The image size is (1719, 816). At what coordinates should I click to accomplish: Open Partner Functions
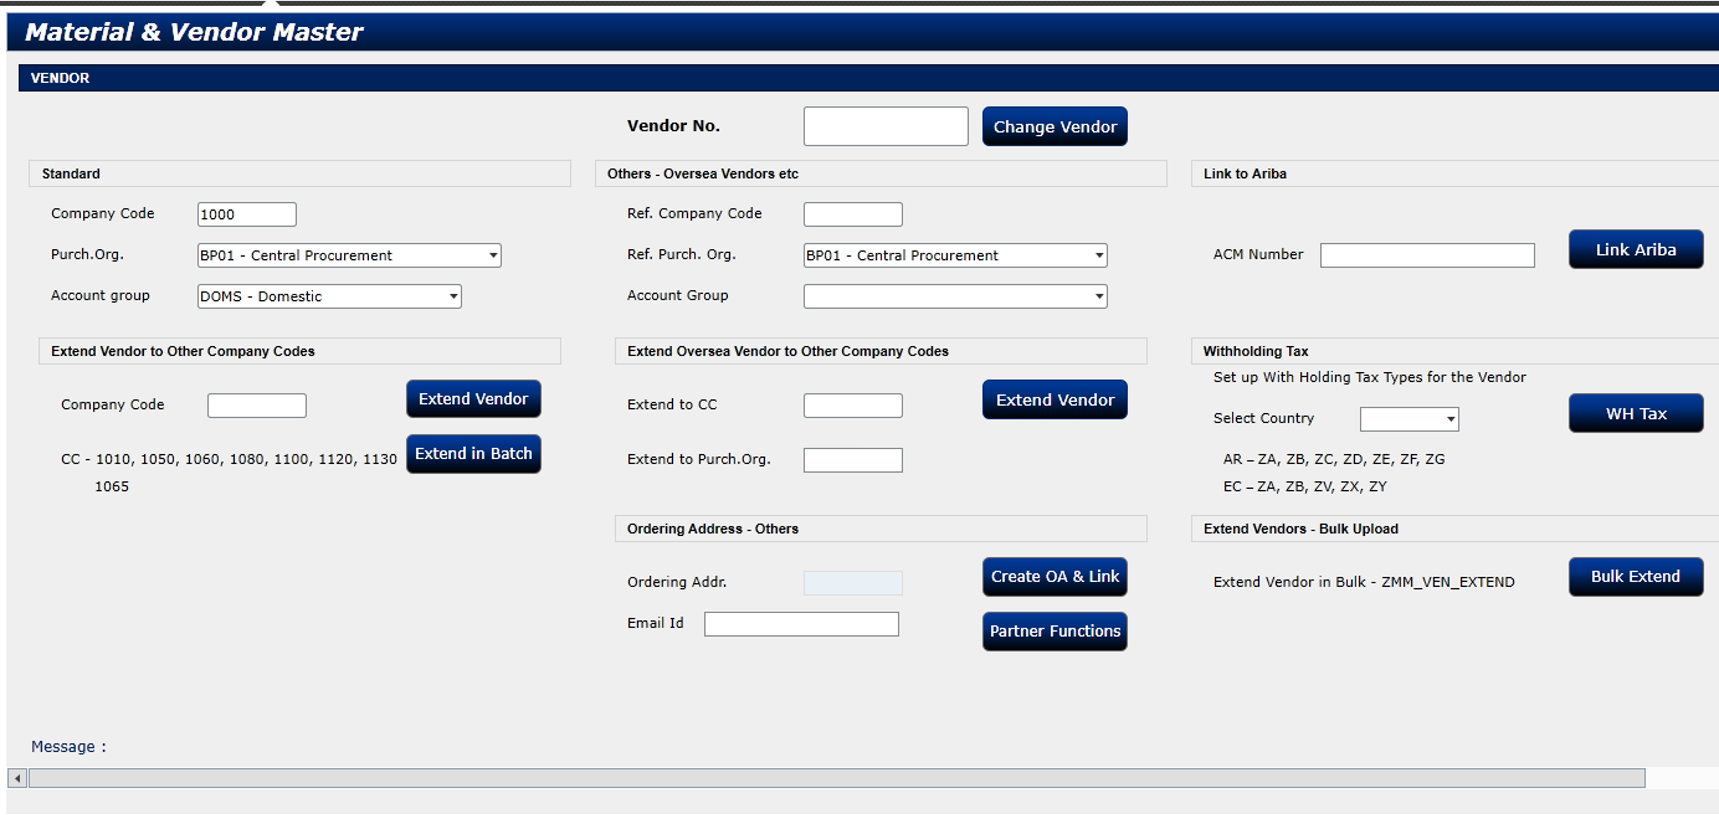pos(1054,631)
